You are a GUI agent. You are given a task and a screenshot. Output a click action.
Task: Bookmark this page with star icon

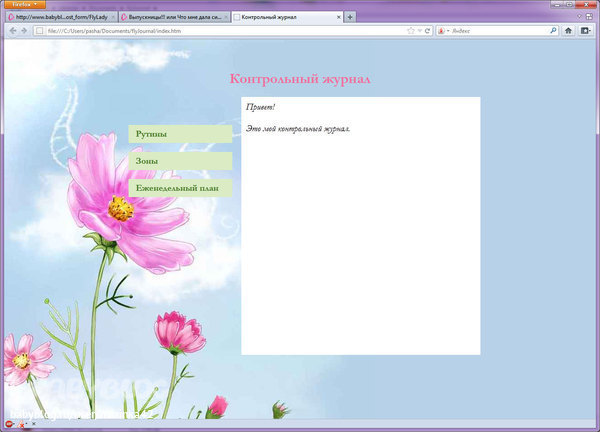(411, 31)
